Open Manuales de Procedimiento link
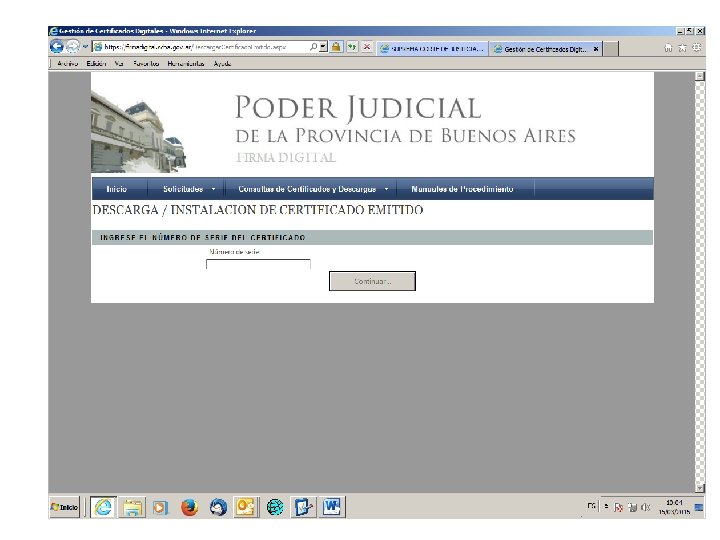The height and width of the screenshot is (540, 720). (462, 189)
